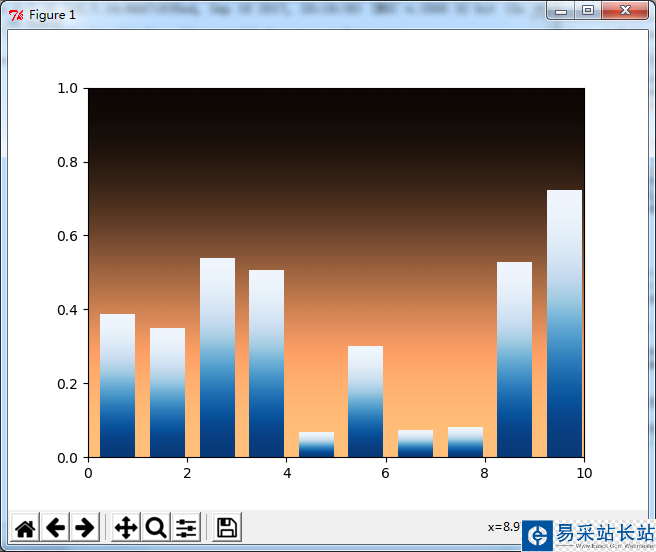This screenshot has height=552, width=656.
Task: Click the bar between x=2 and 3
Action: pos(218,357)
